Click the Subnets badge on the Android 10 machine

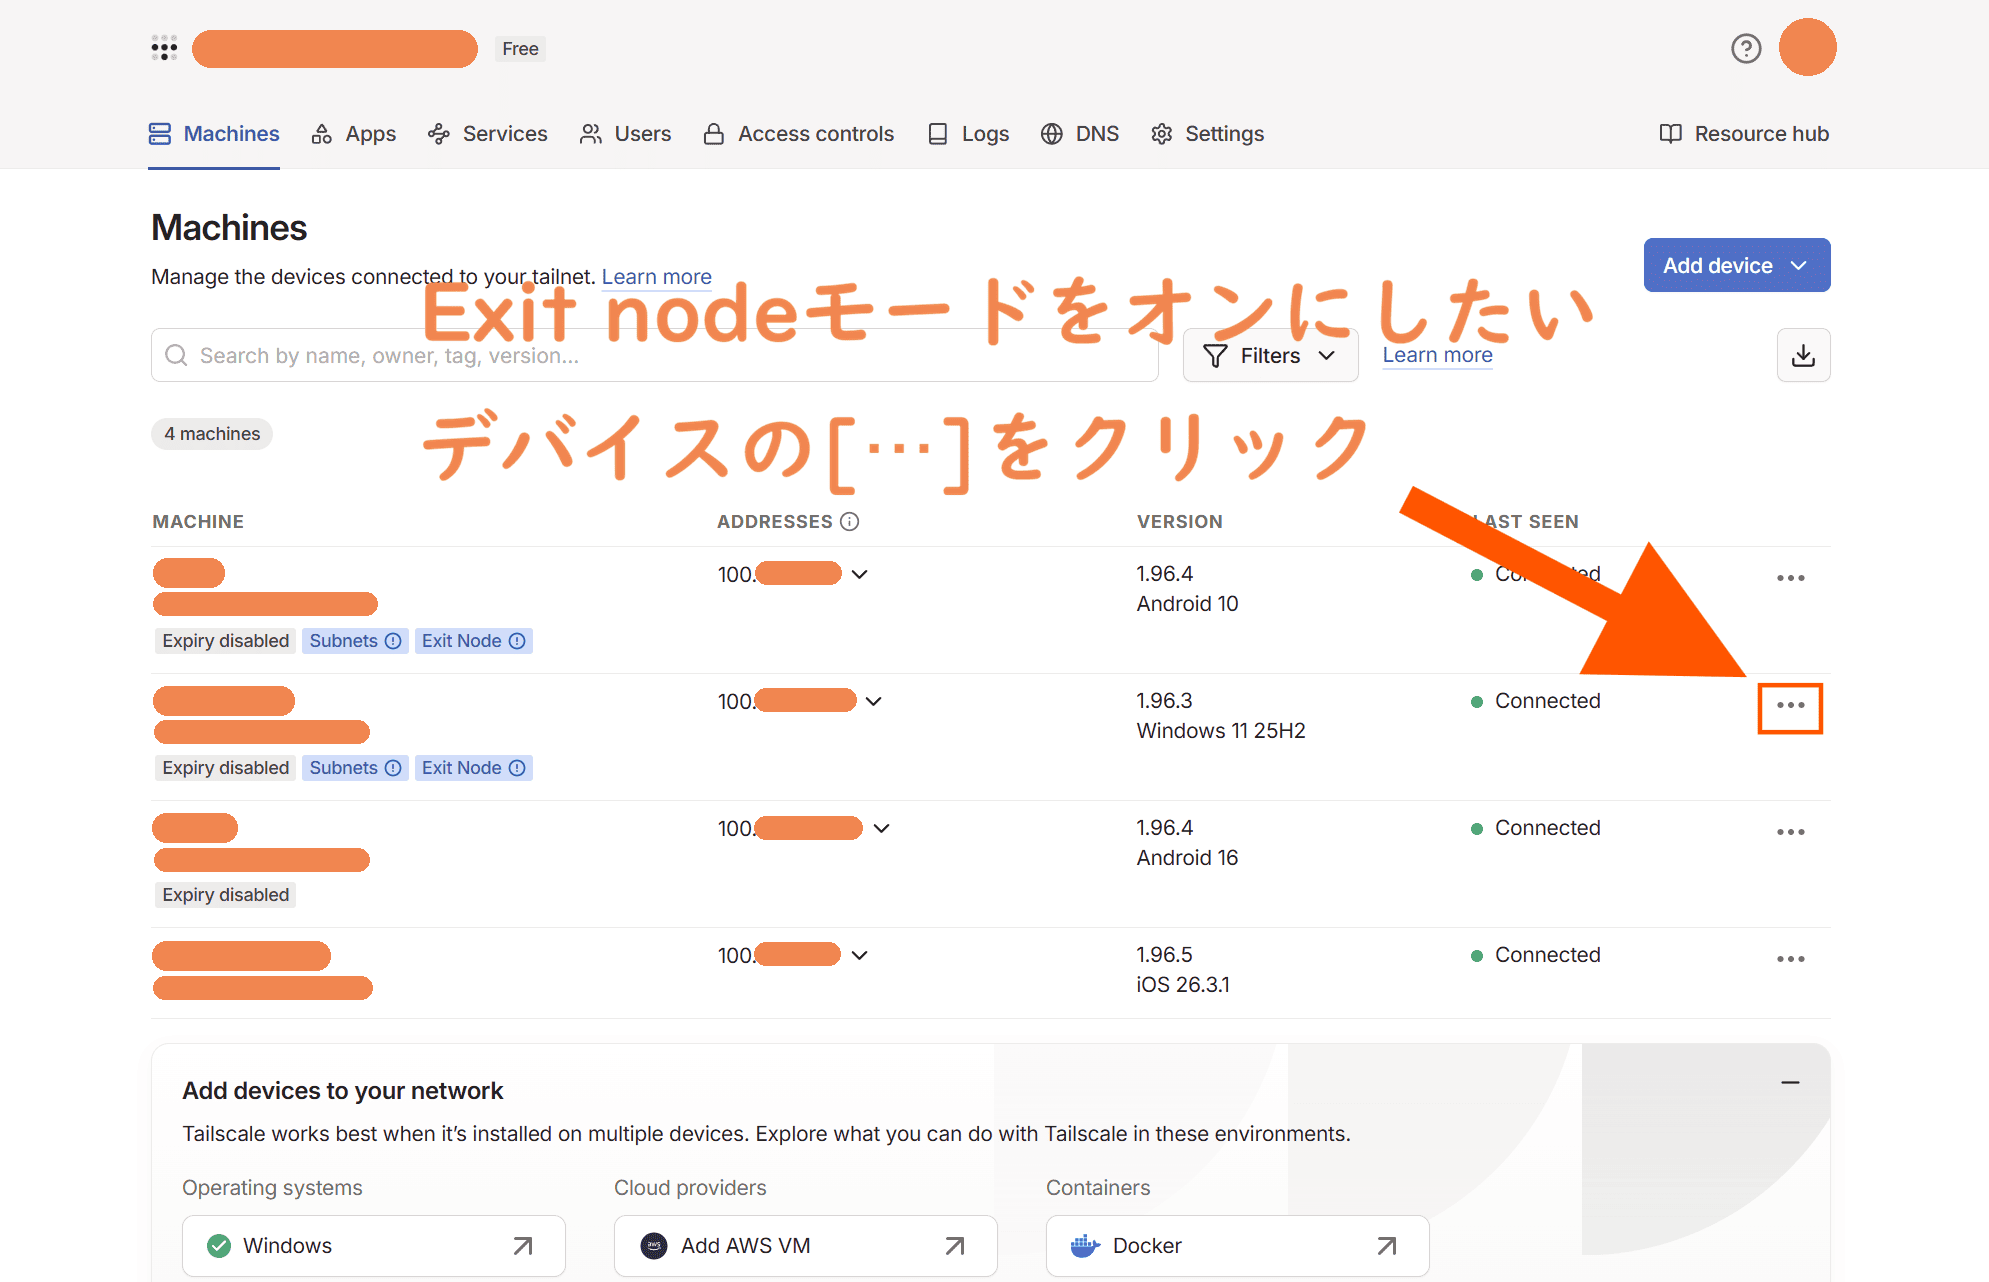pos(354,641)
